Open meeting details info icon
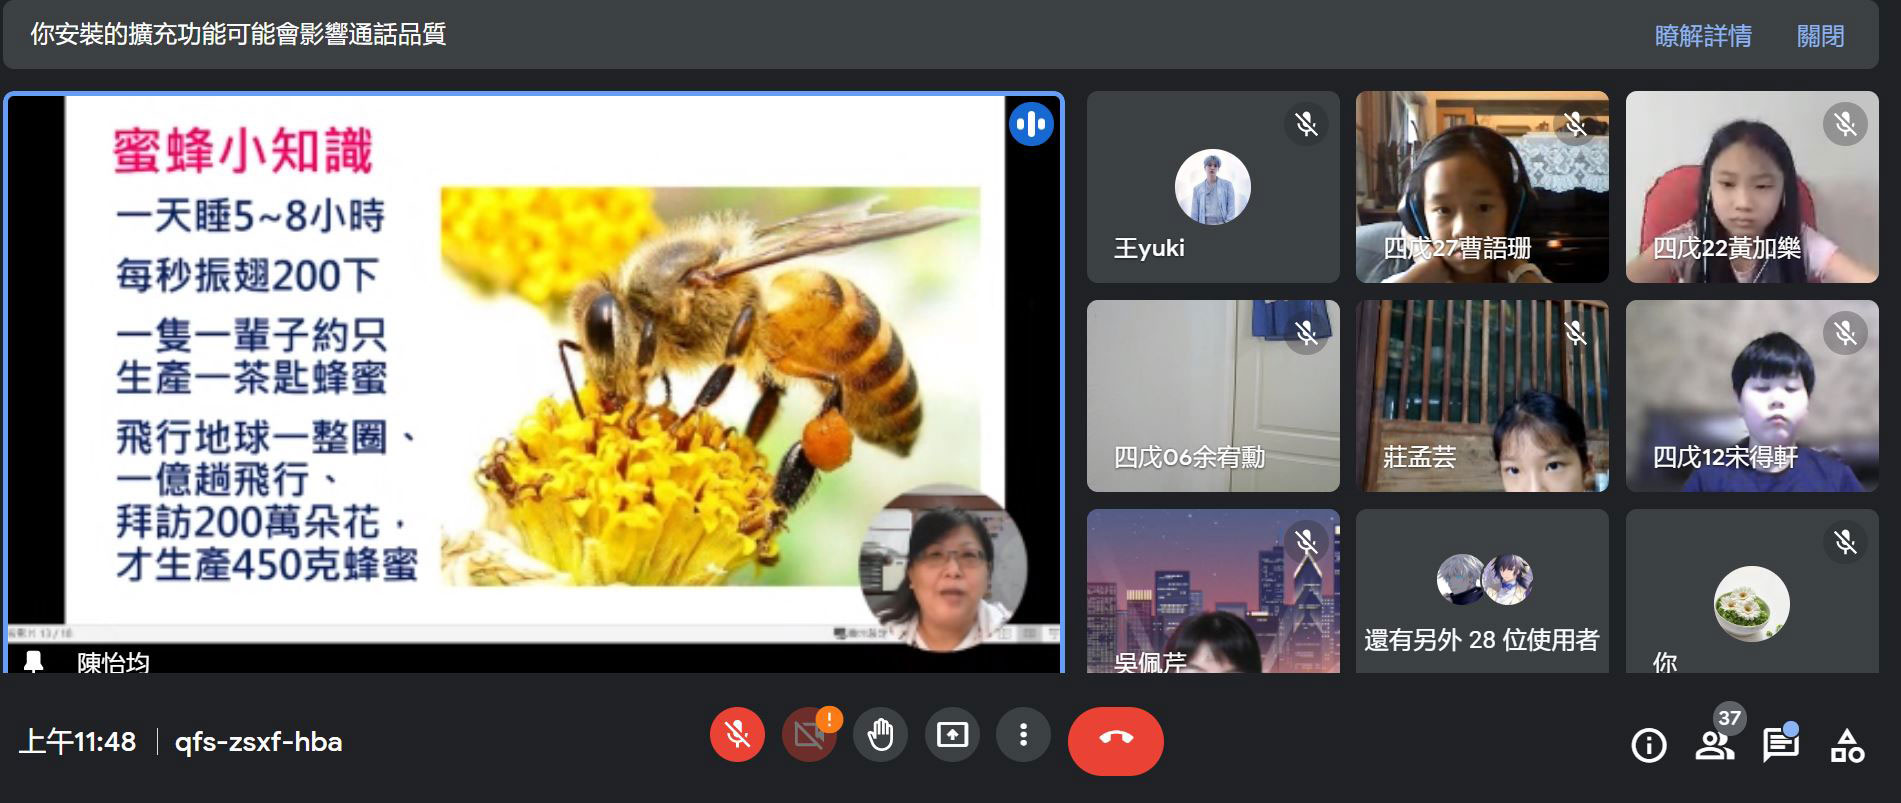 1648,745
